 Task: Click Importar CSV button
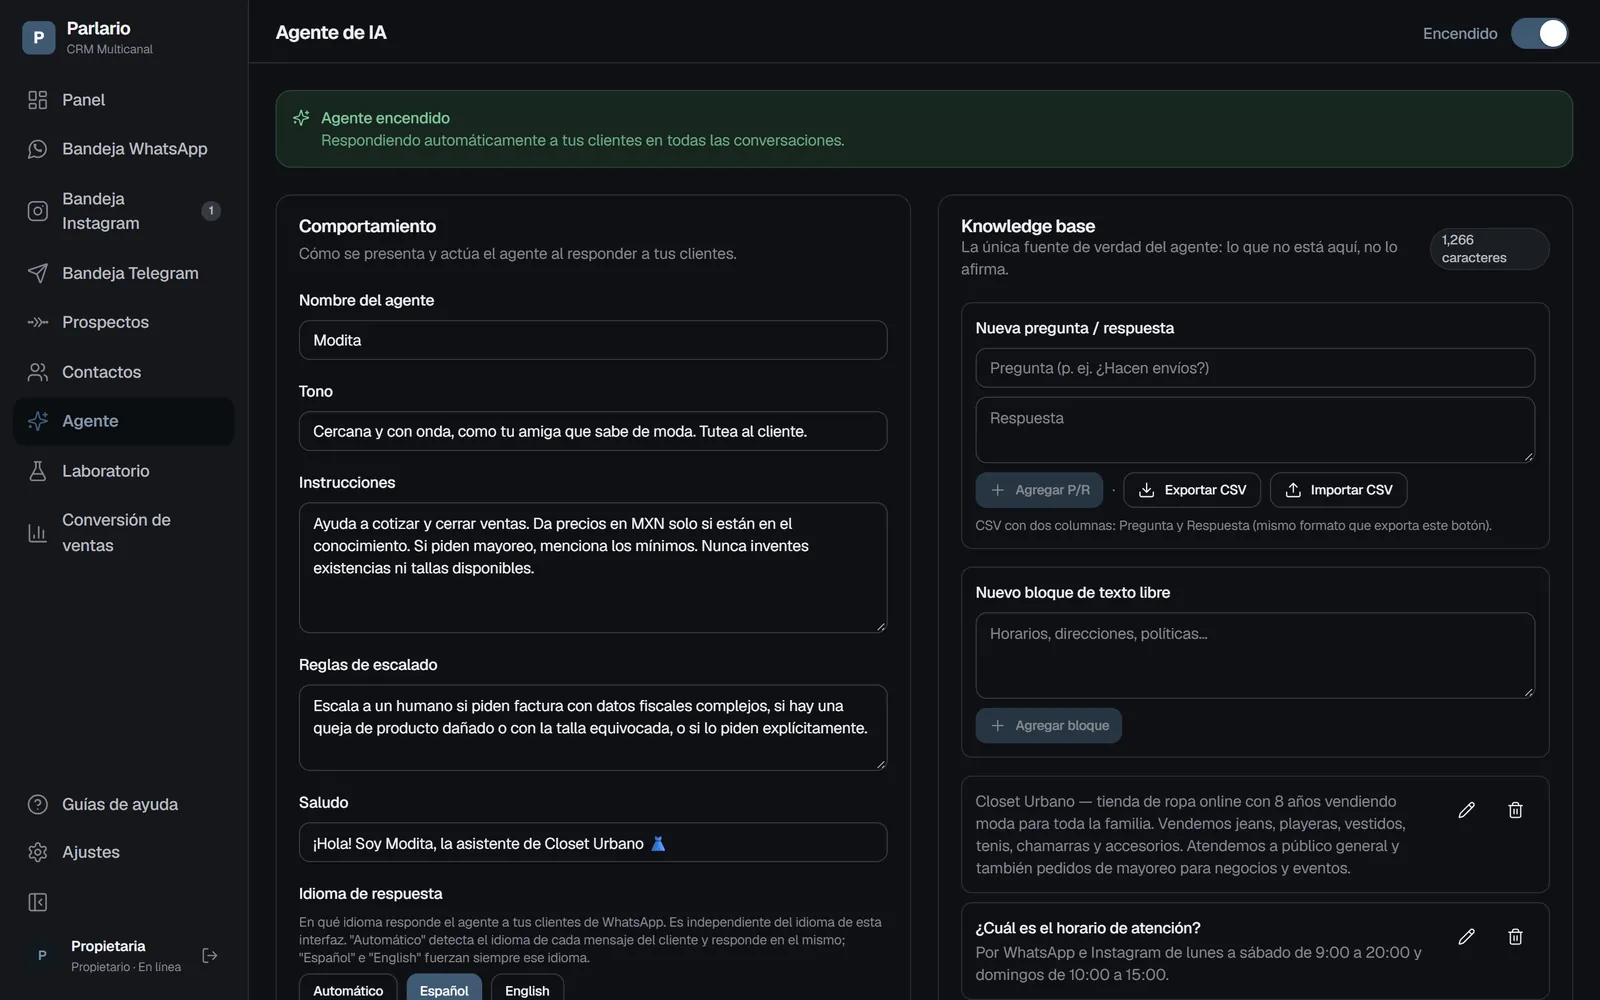pos(1339,490)
